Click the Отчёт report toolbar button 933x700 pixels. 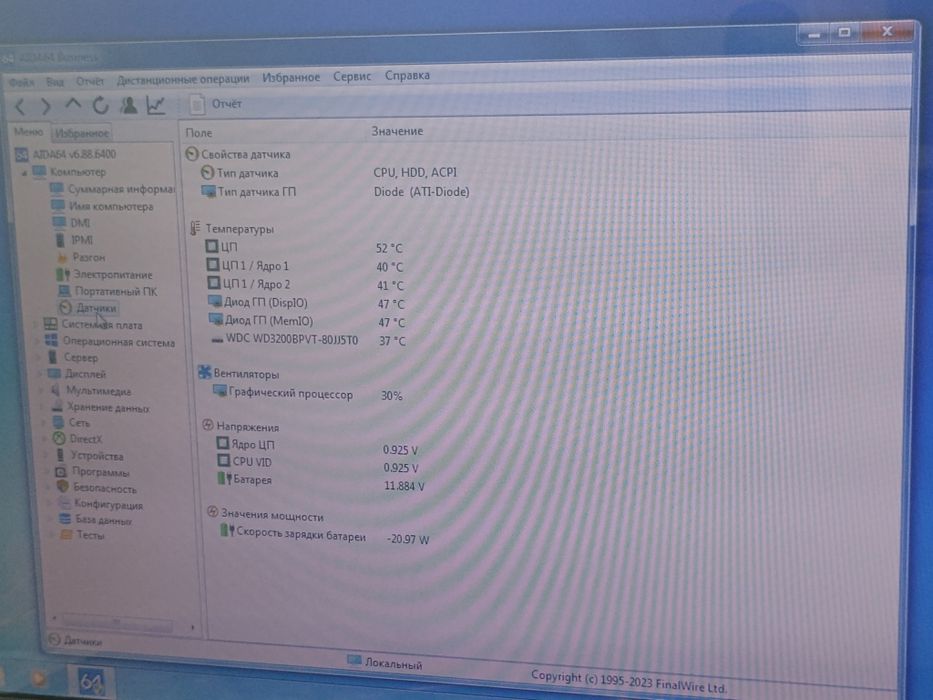(215, 104)
